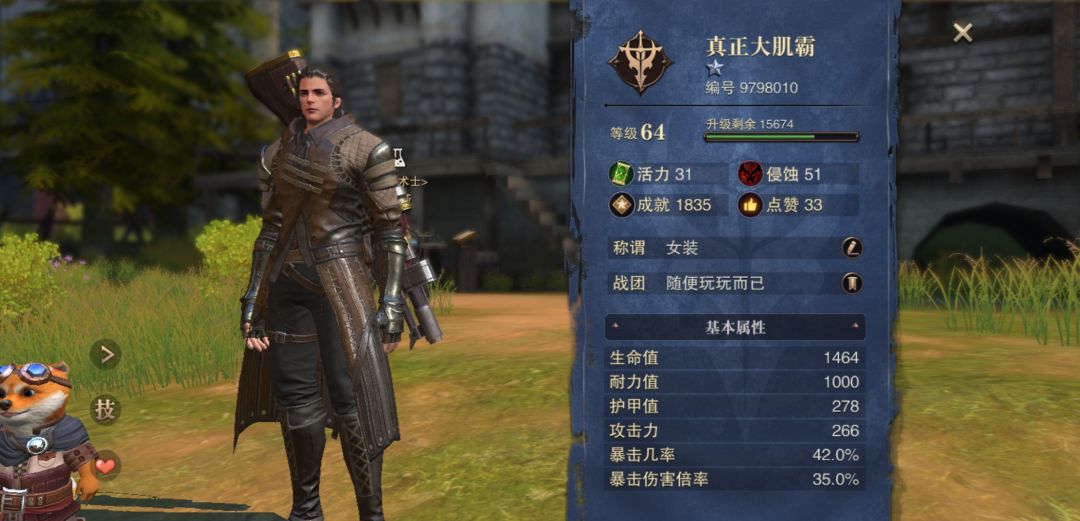This screenshot has height=521, width=1080.
Task: Tap the heart icon near the fox
Action: [x=105, y=466]
